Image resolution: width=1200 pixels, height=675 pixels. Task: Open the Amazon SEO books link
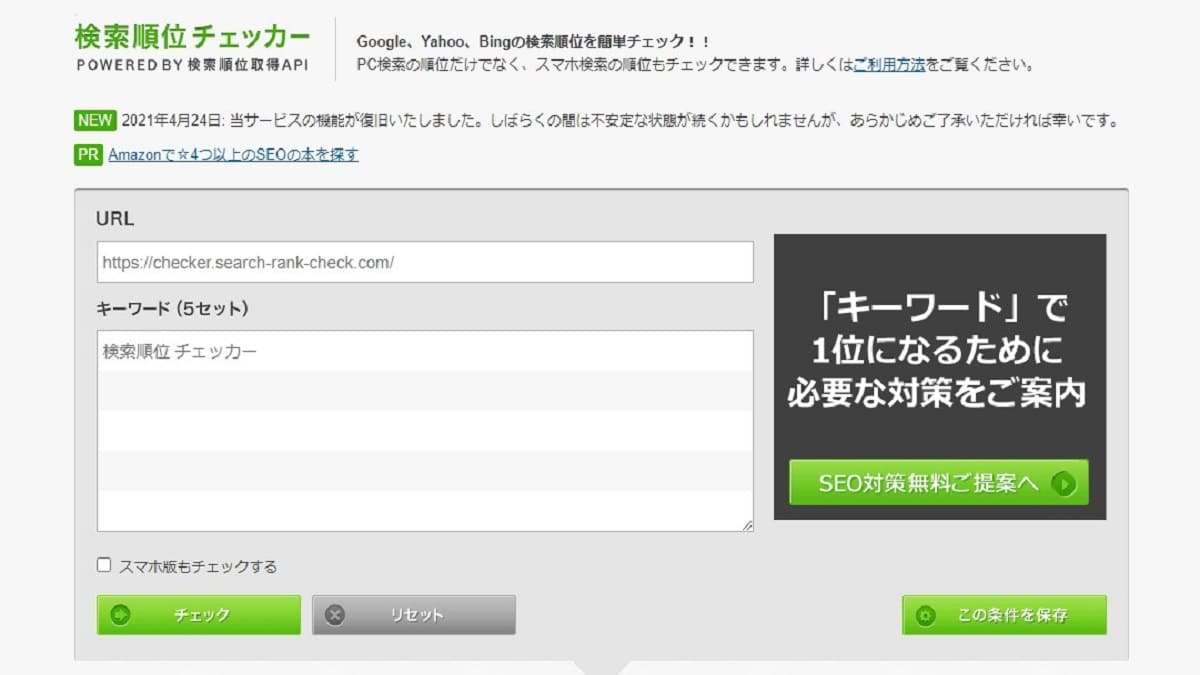click(233, 154)
